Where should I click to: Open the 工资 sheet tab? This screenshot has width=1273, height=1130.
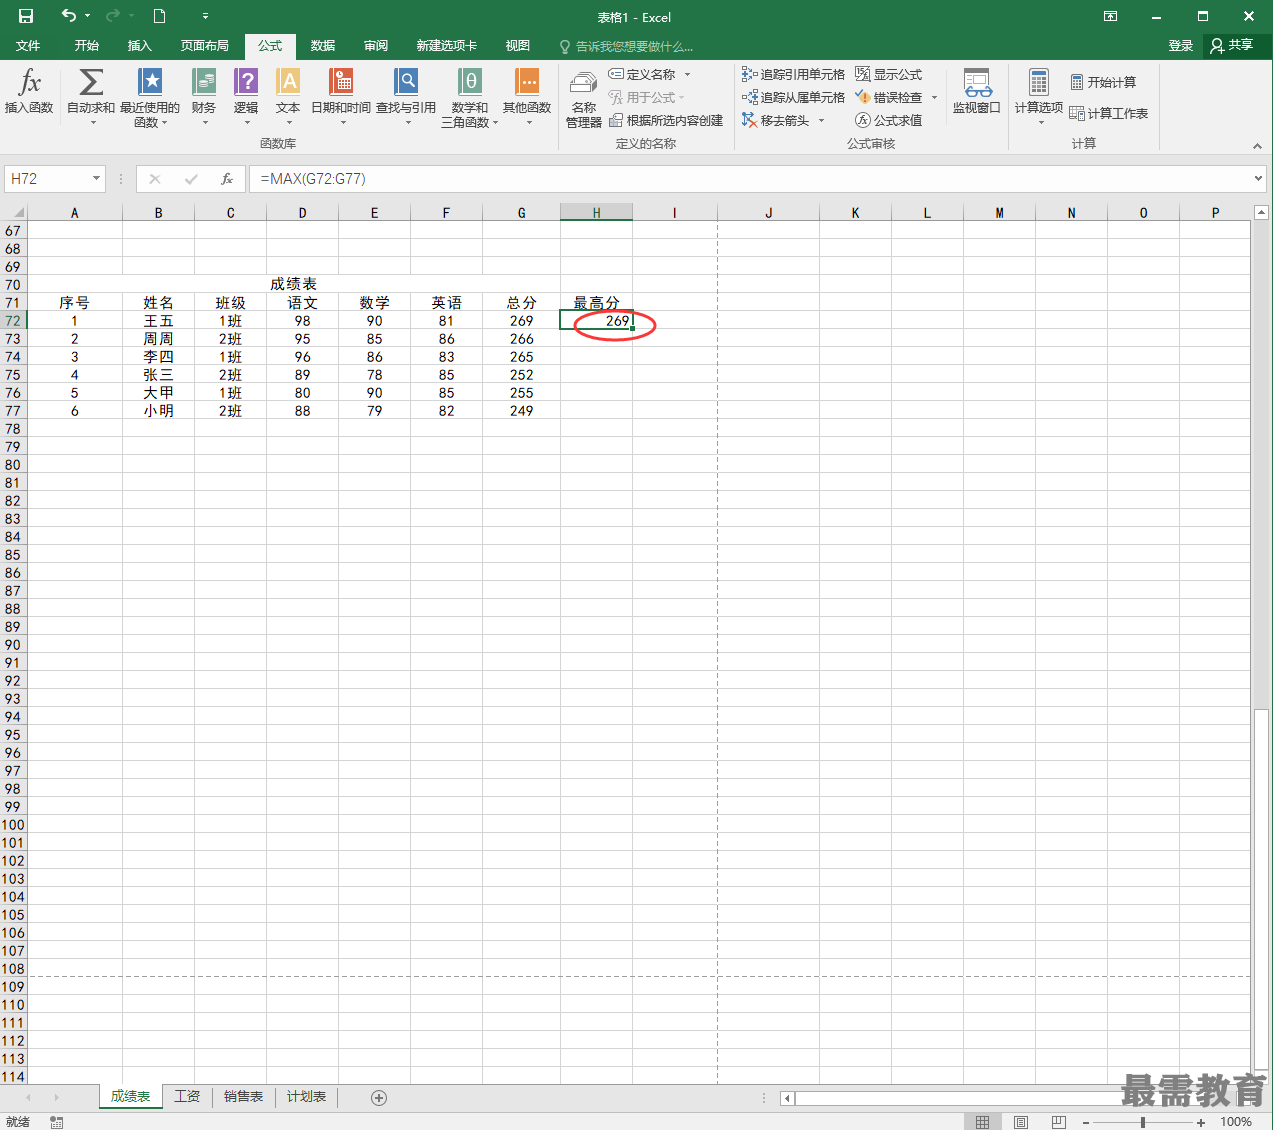(x=187, y=1097)
